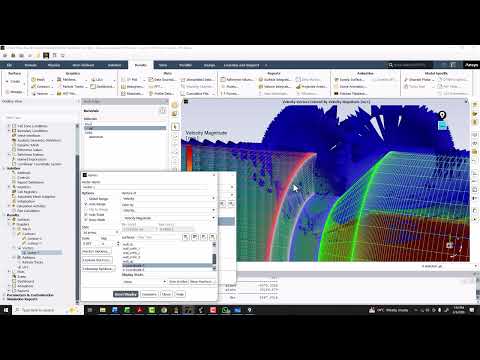The width and height of the screenshot is (480, 360).
Task: Toggle the Auto Range checkbox
Action: tap(86, 204)
